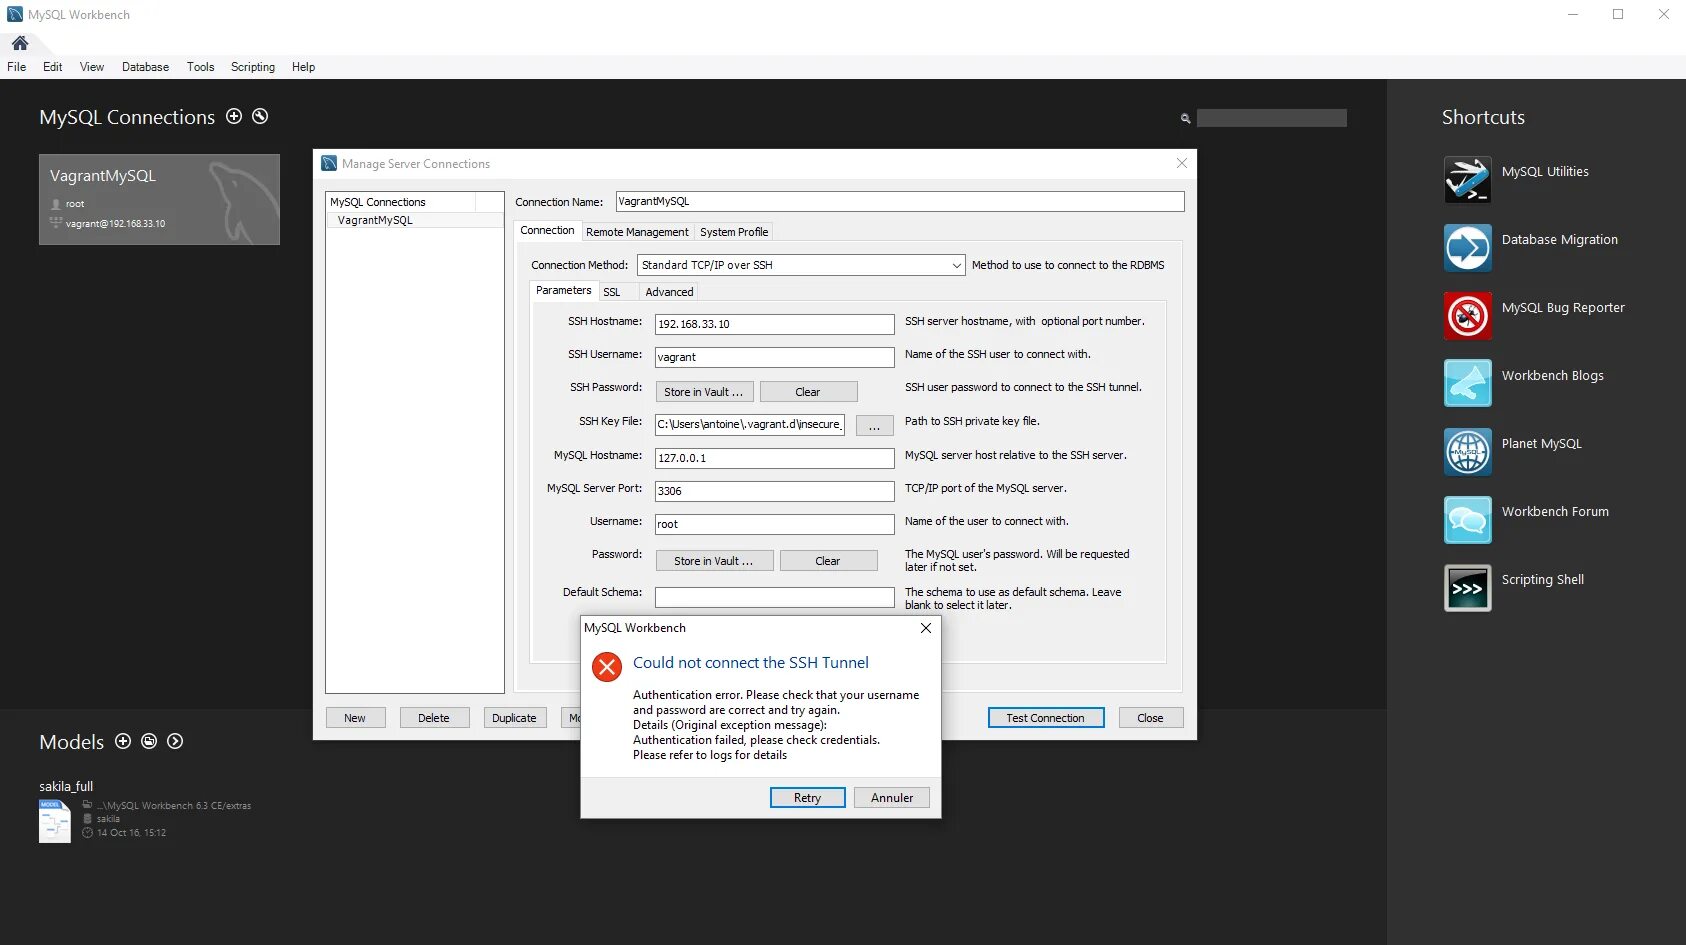Store SSH password in vault
The width and height of the screenshot is (1686, 945).
pos(704,392)
